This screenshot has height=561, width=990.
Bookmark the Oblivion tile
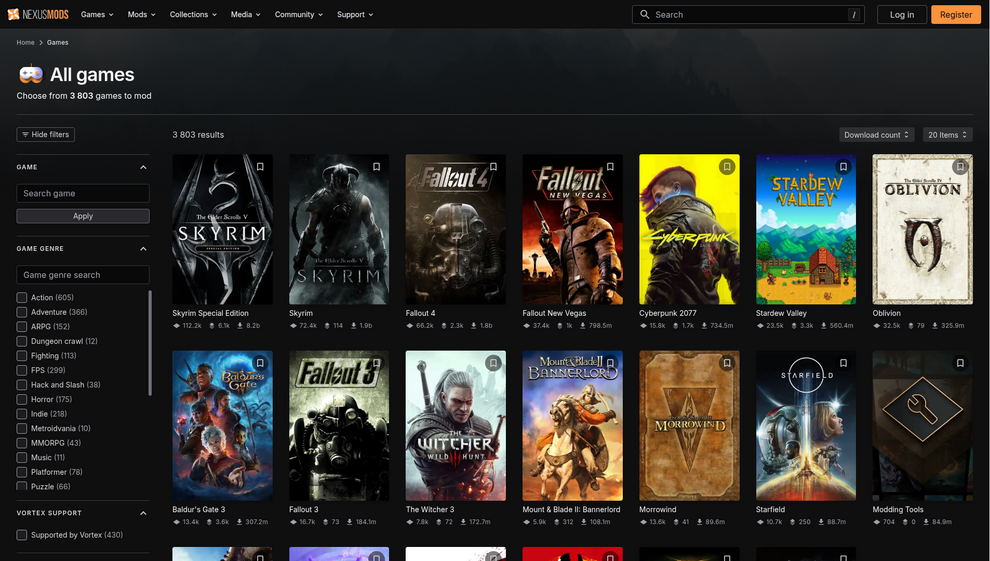(x=960, y=167)
